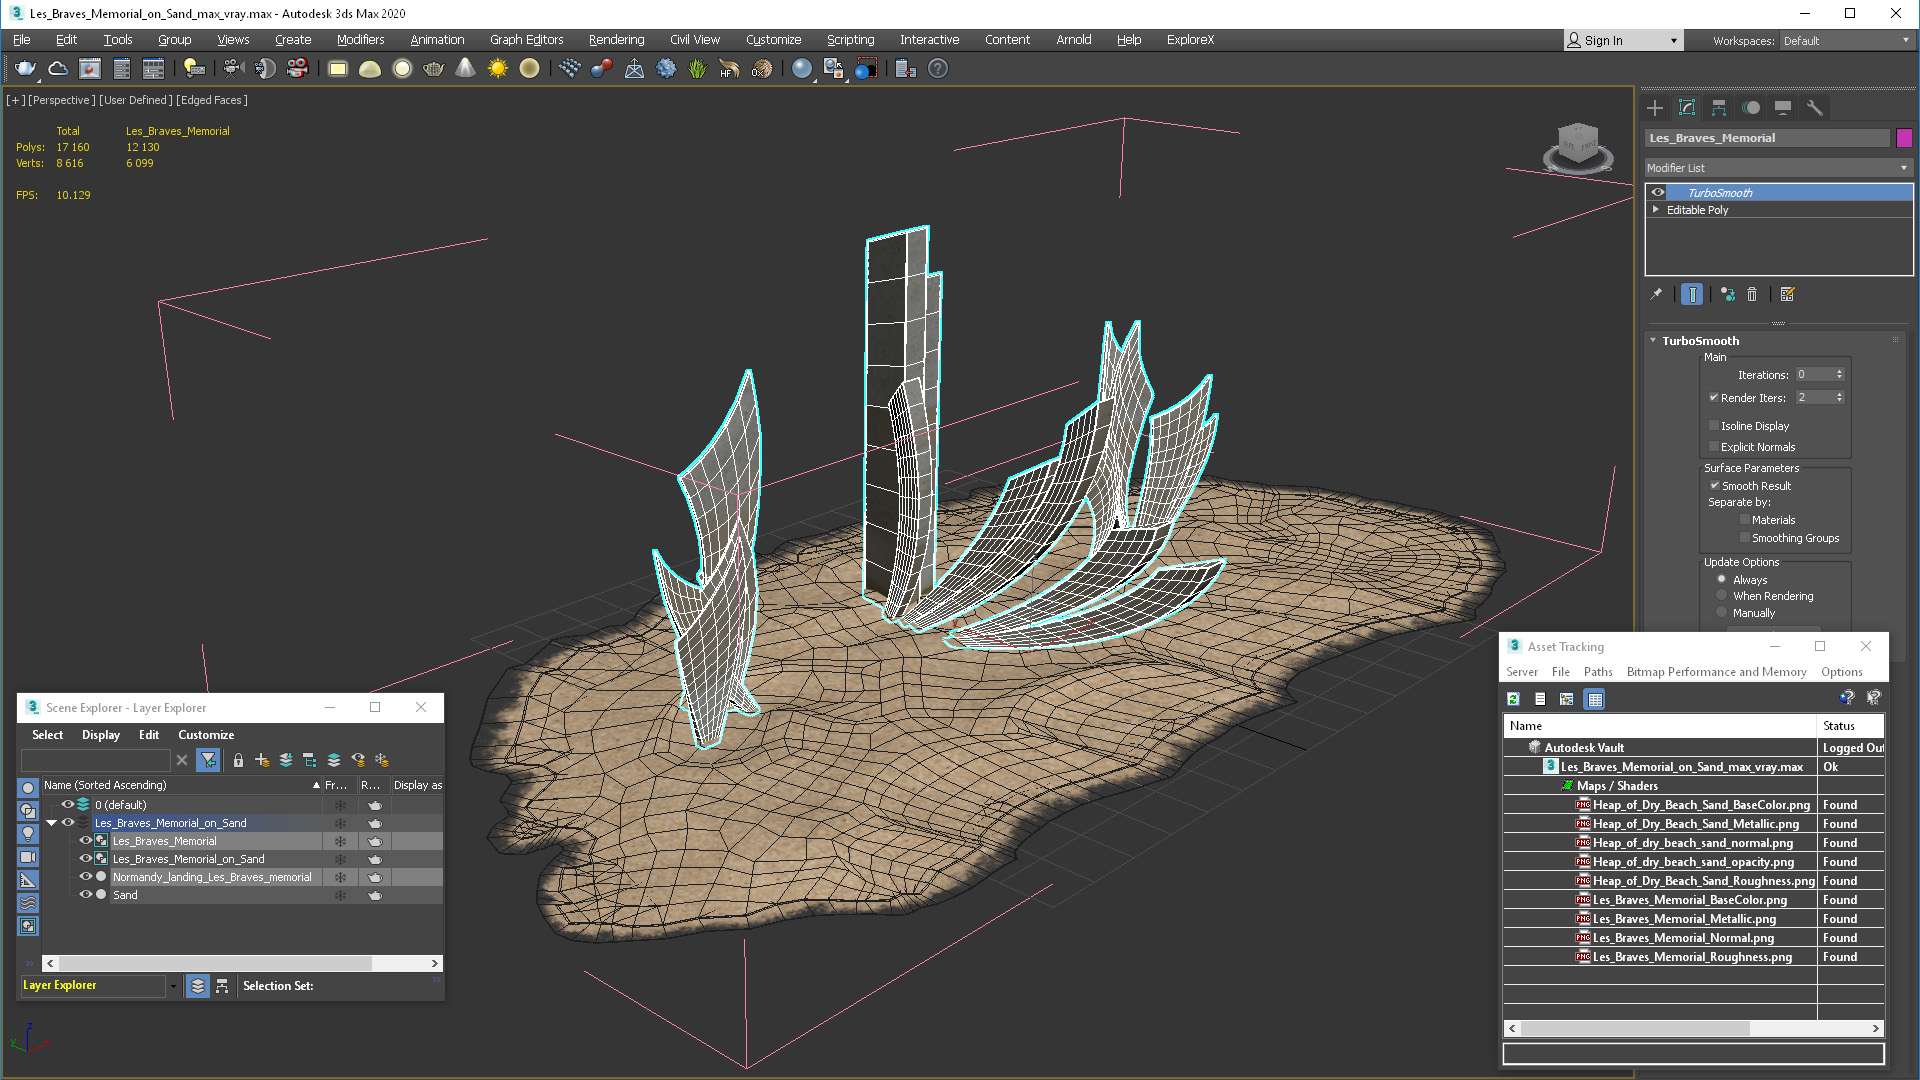Click the Scene Explorer search field
1920x1080 pixels.
pyautogui.click(x=96, y=761)
